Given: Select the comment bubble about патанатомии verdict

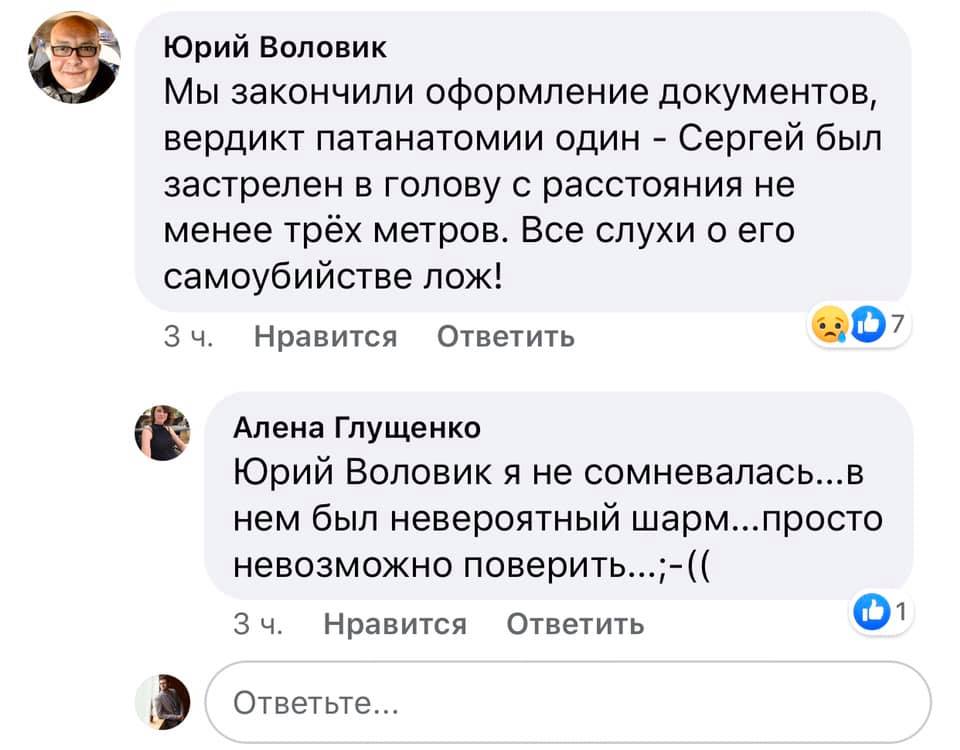Looking at the screenshot, I should 523,162.
